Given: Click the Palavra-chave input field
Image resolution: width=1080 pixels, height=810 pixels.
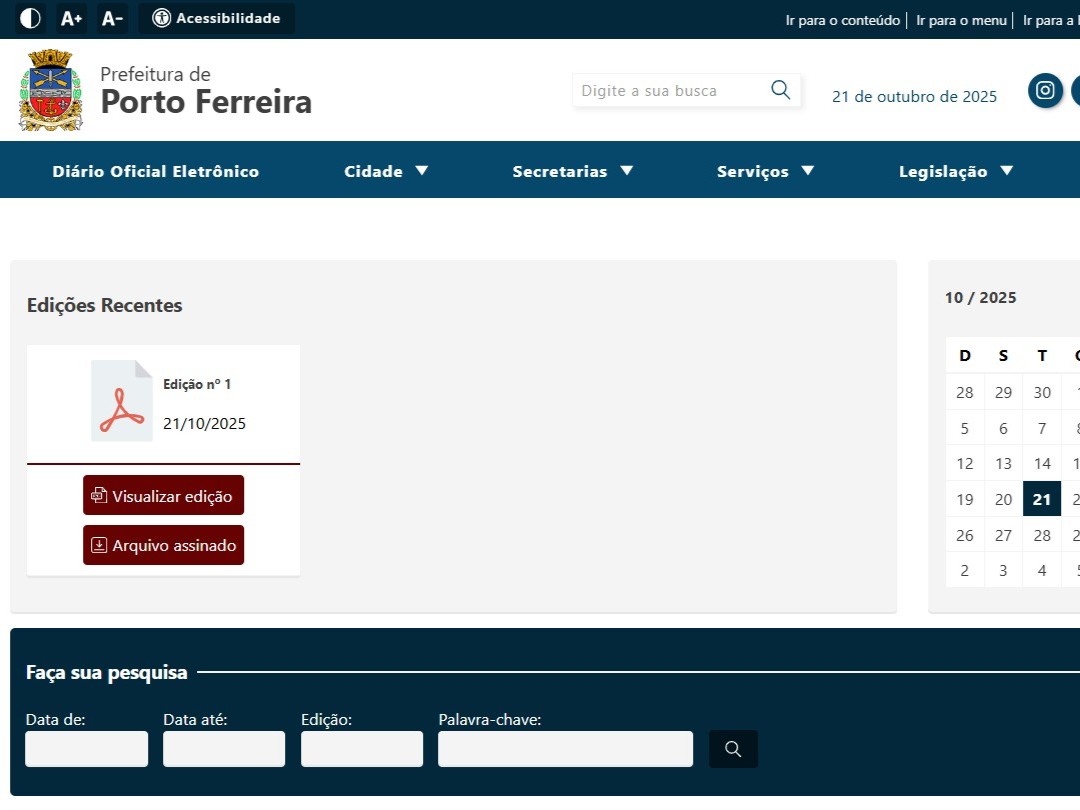Looking at the screenshot, I should (x=565, y=749).
